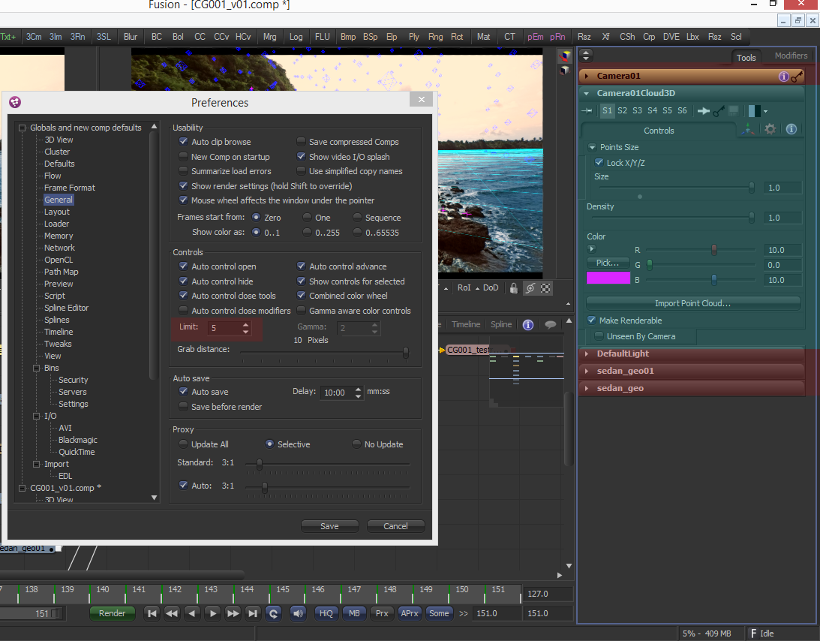Select the CC color corrector tool
The image size is (820, 641).
coord(200,37)
